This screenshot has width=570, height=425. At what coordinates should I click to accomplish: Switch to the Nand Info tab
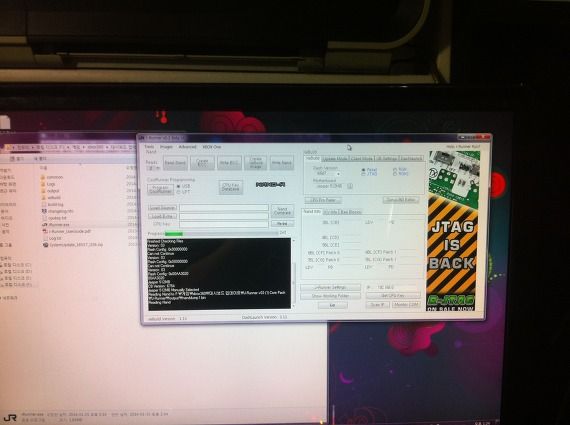tap(312, 212)
